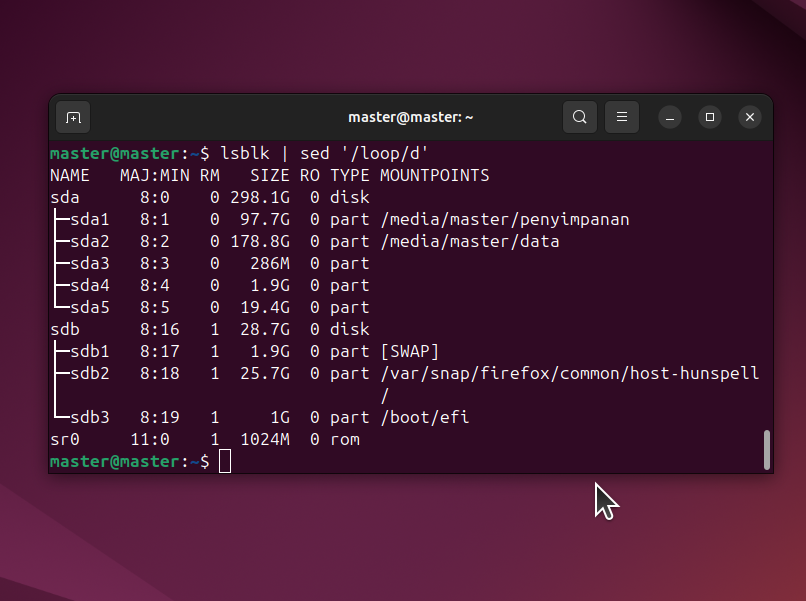Click the rom type text
Viewport: 806px width, 601px height.
[x=345, y=441]
